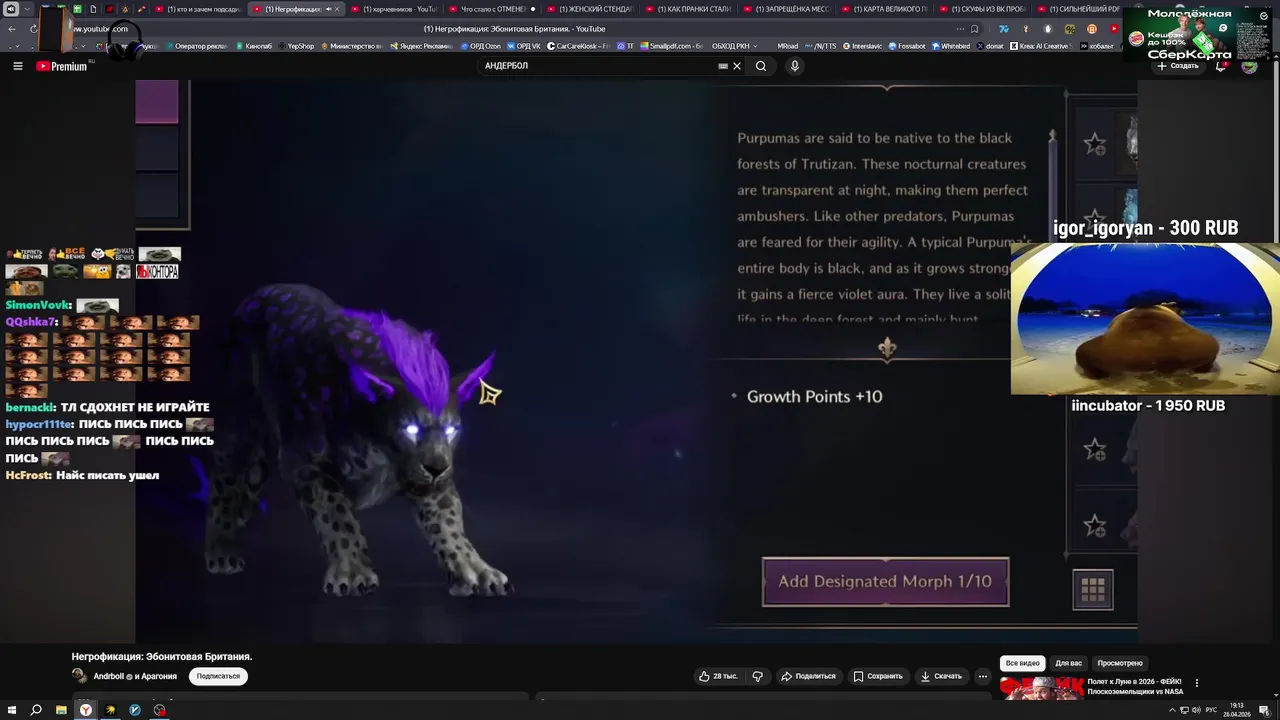Image resolution: width=1280 pixels, height=720 pixels.
Task: Go back with browser back arrow
Action: point(12,29)
